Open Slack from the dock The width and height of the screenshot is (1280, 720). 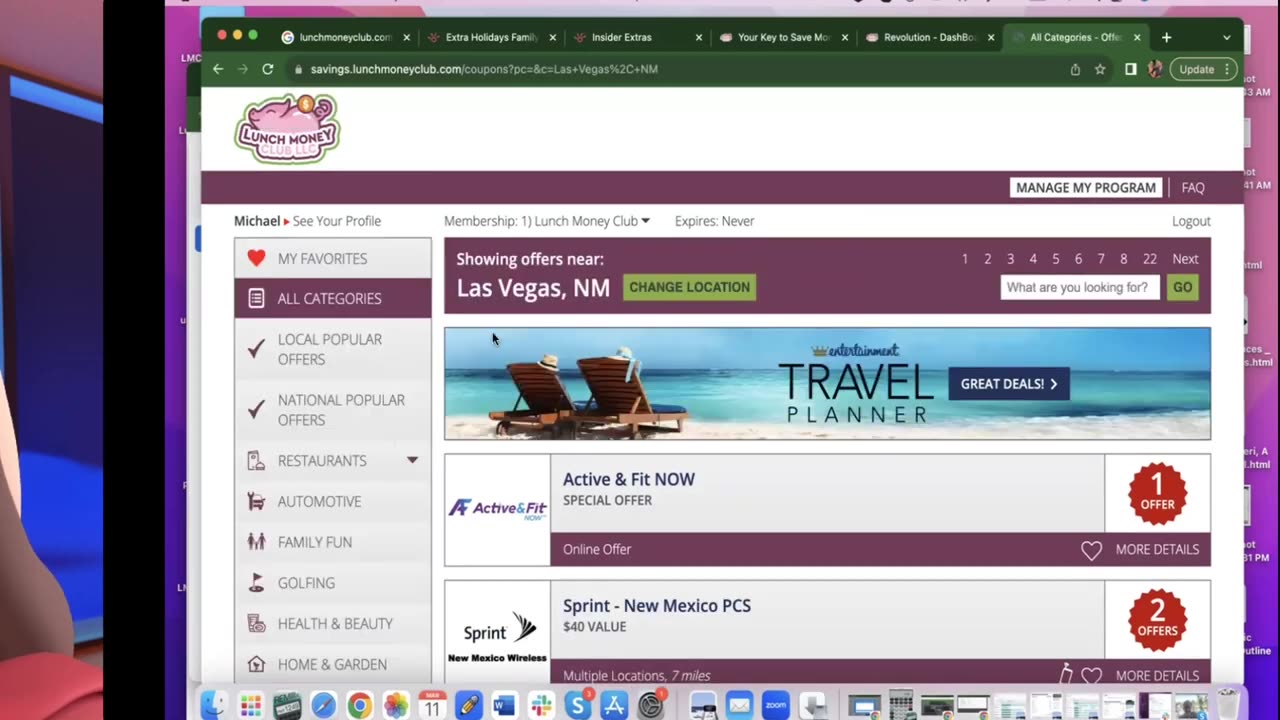click(541, 706)
